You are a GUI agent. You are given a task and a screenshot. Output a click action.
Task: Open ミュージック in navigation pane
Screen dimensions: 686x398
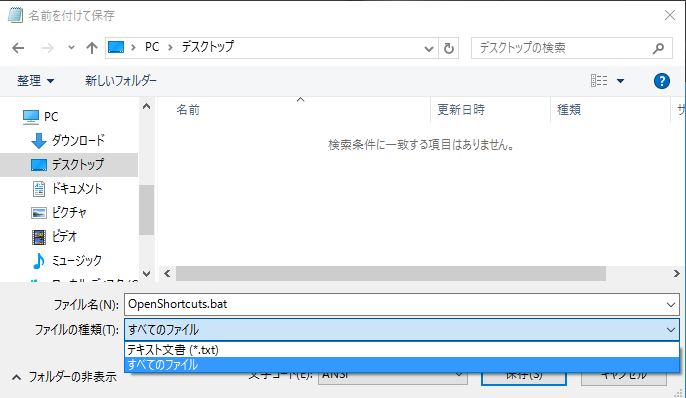(x=77, y=261)
